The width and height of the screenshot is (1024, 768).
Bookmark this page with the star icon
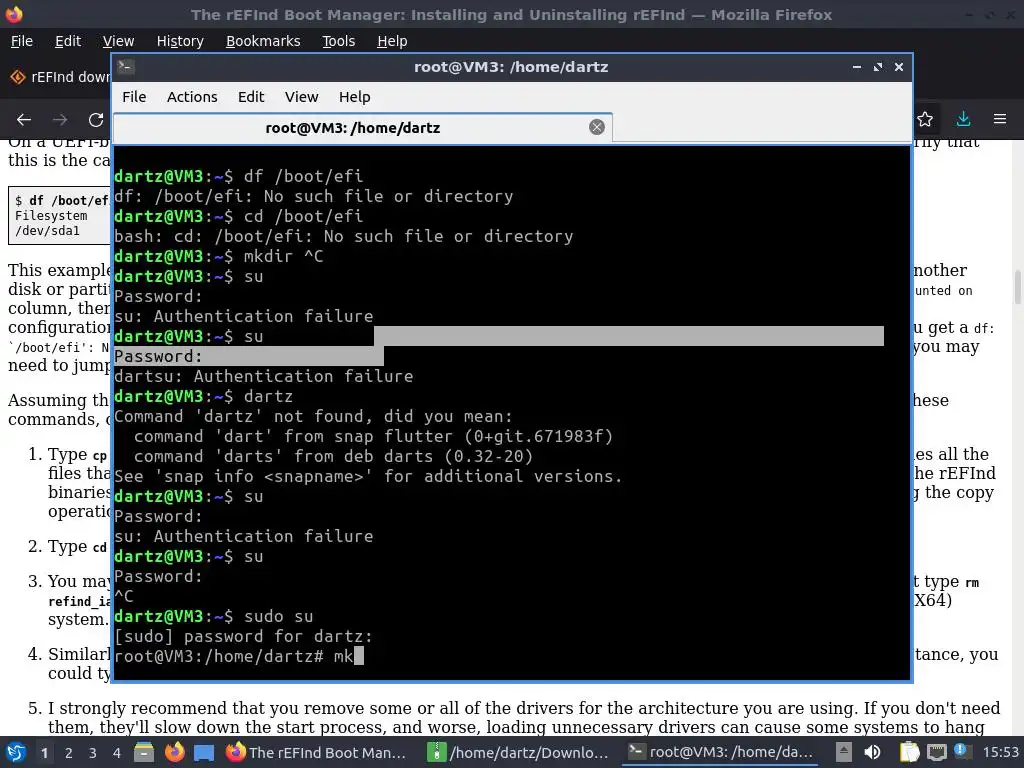(x=925, y=120)
